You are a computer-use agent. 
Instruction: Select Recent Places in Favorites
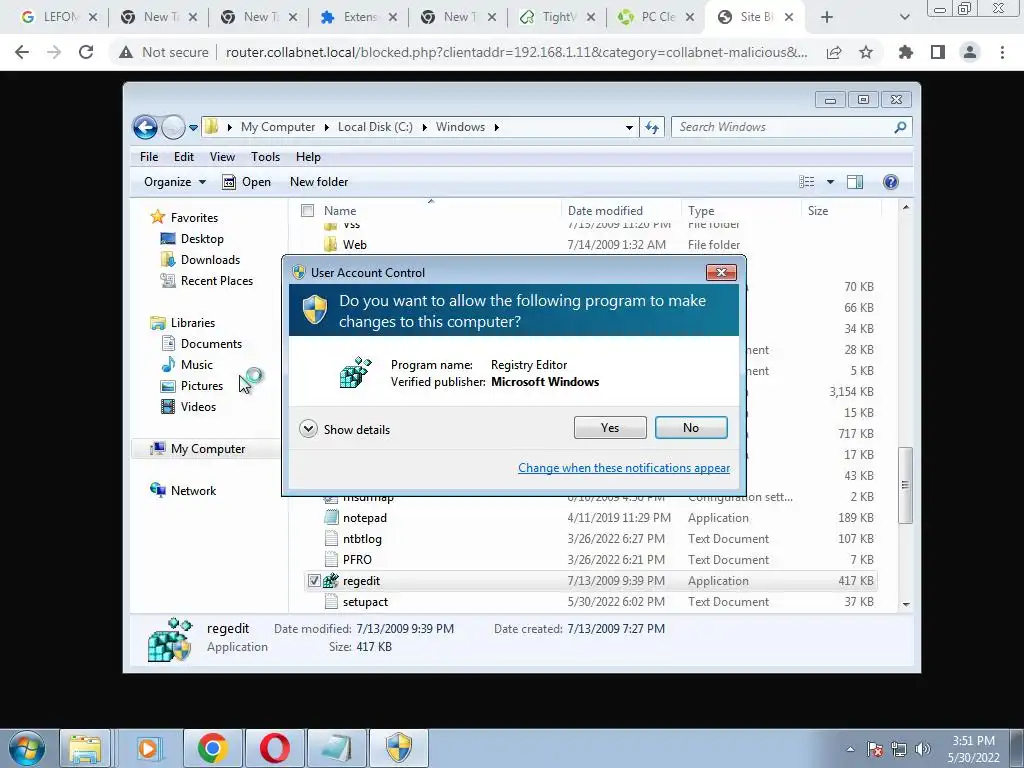[206, 280]
